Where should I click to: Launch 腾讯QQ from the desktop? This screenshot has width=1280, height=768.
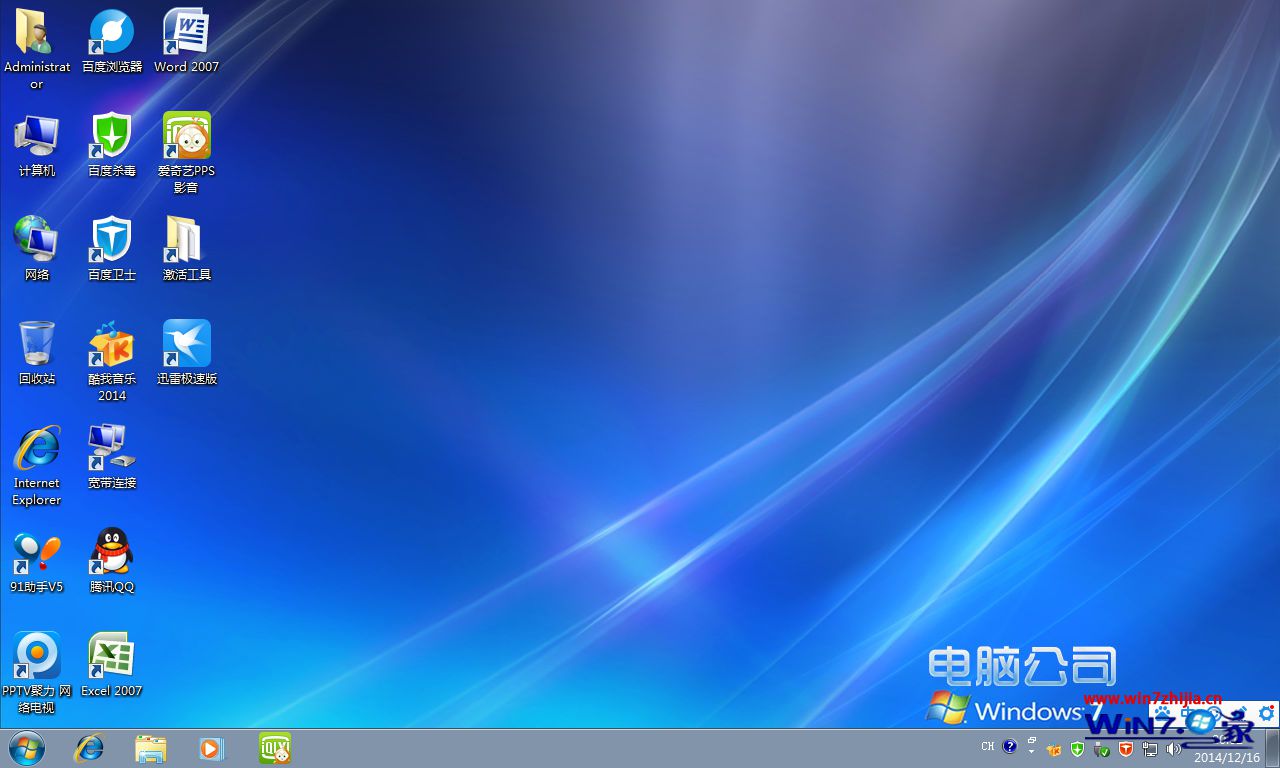click(x=111, y=550)
